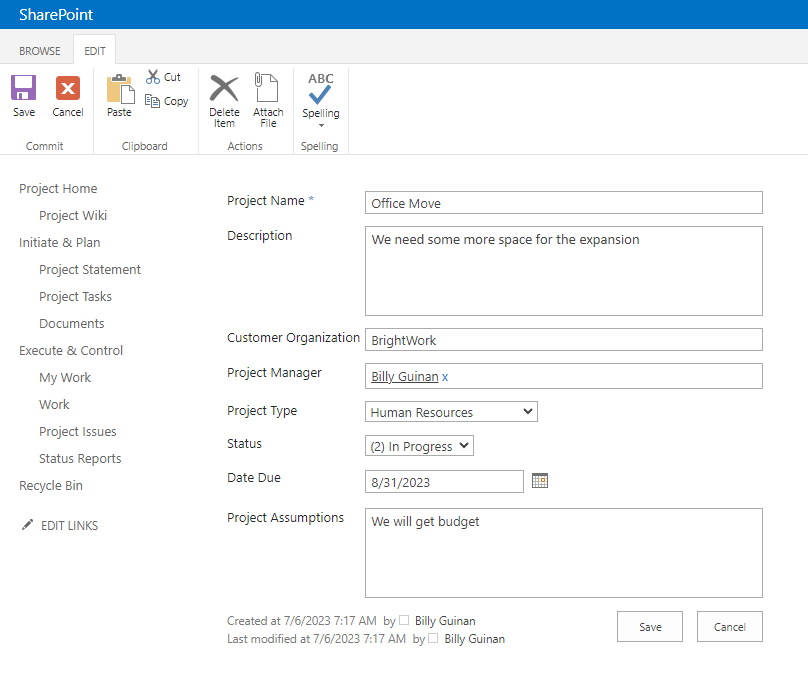
Task: Toggle presence box next to Created by name
Action: (x=404, y=621)
